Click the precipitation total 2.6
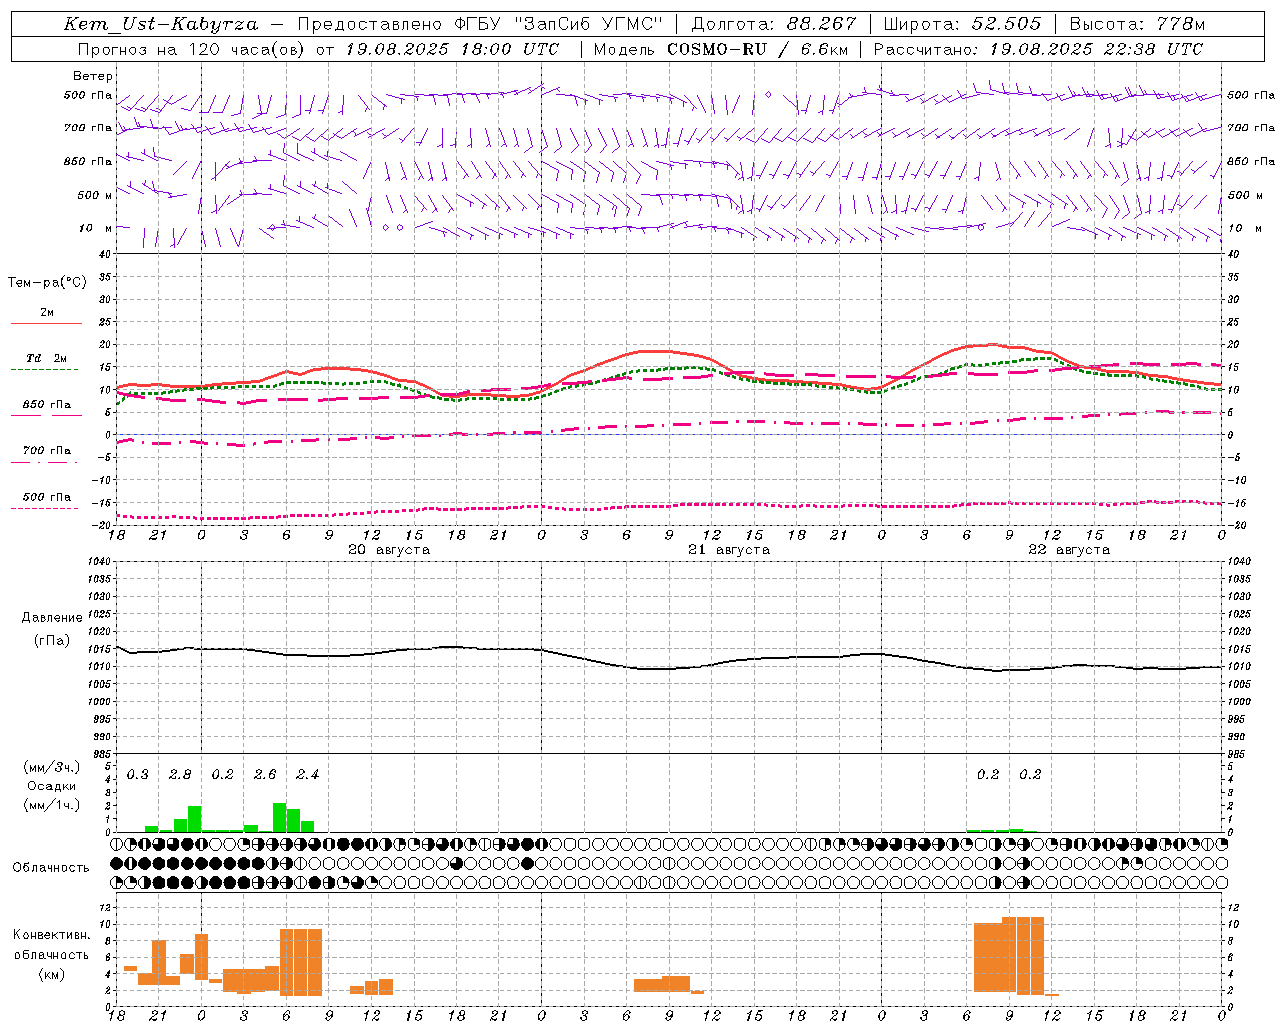This screenshot has width=1280, height=1024. point(265,775)
